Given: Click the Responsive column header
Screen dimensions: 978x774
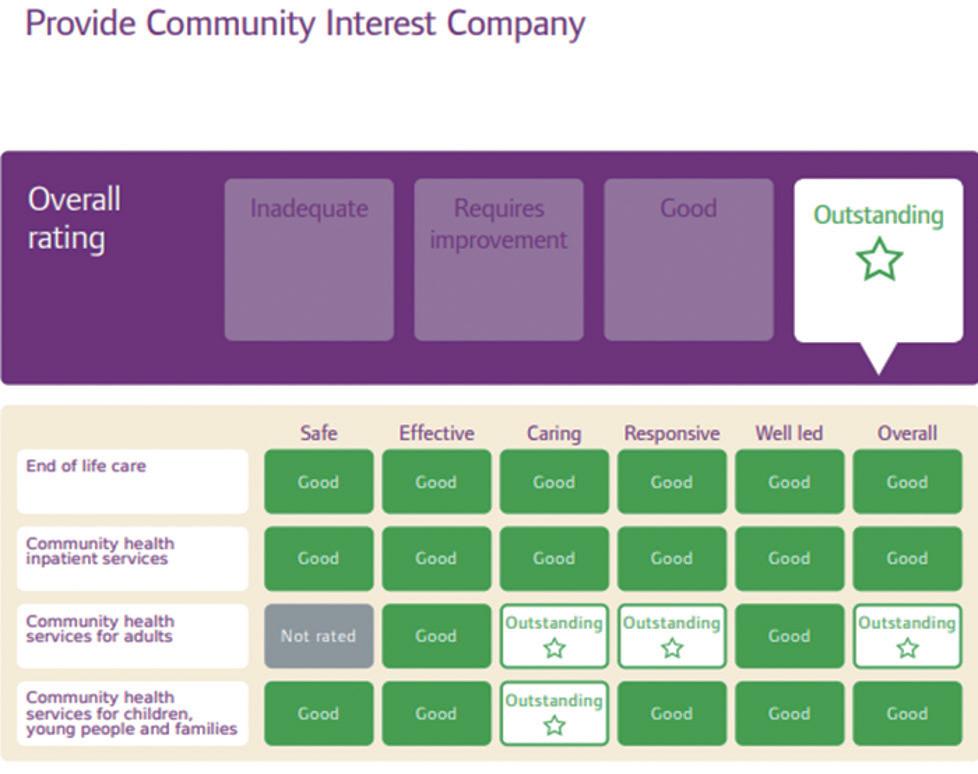Looking at the screenshot, I should coord(672,433).
